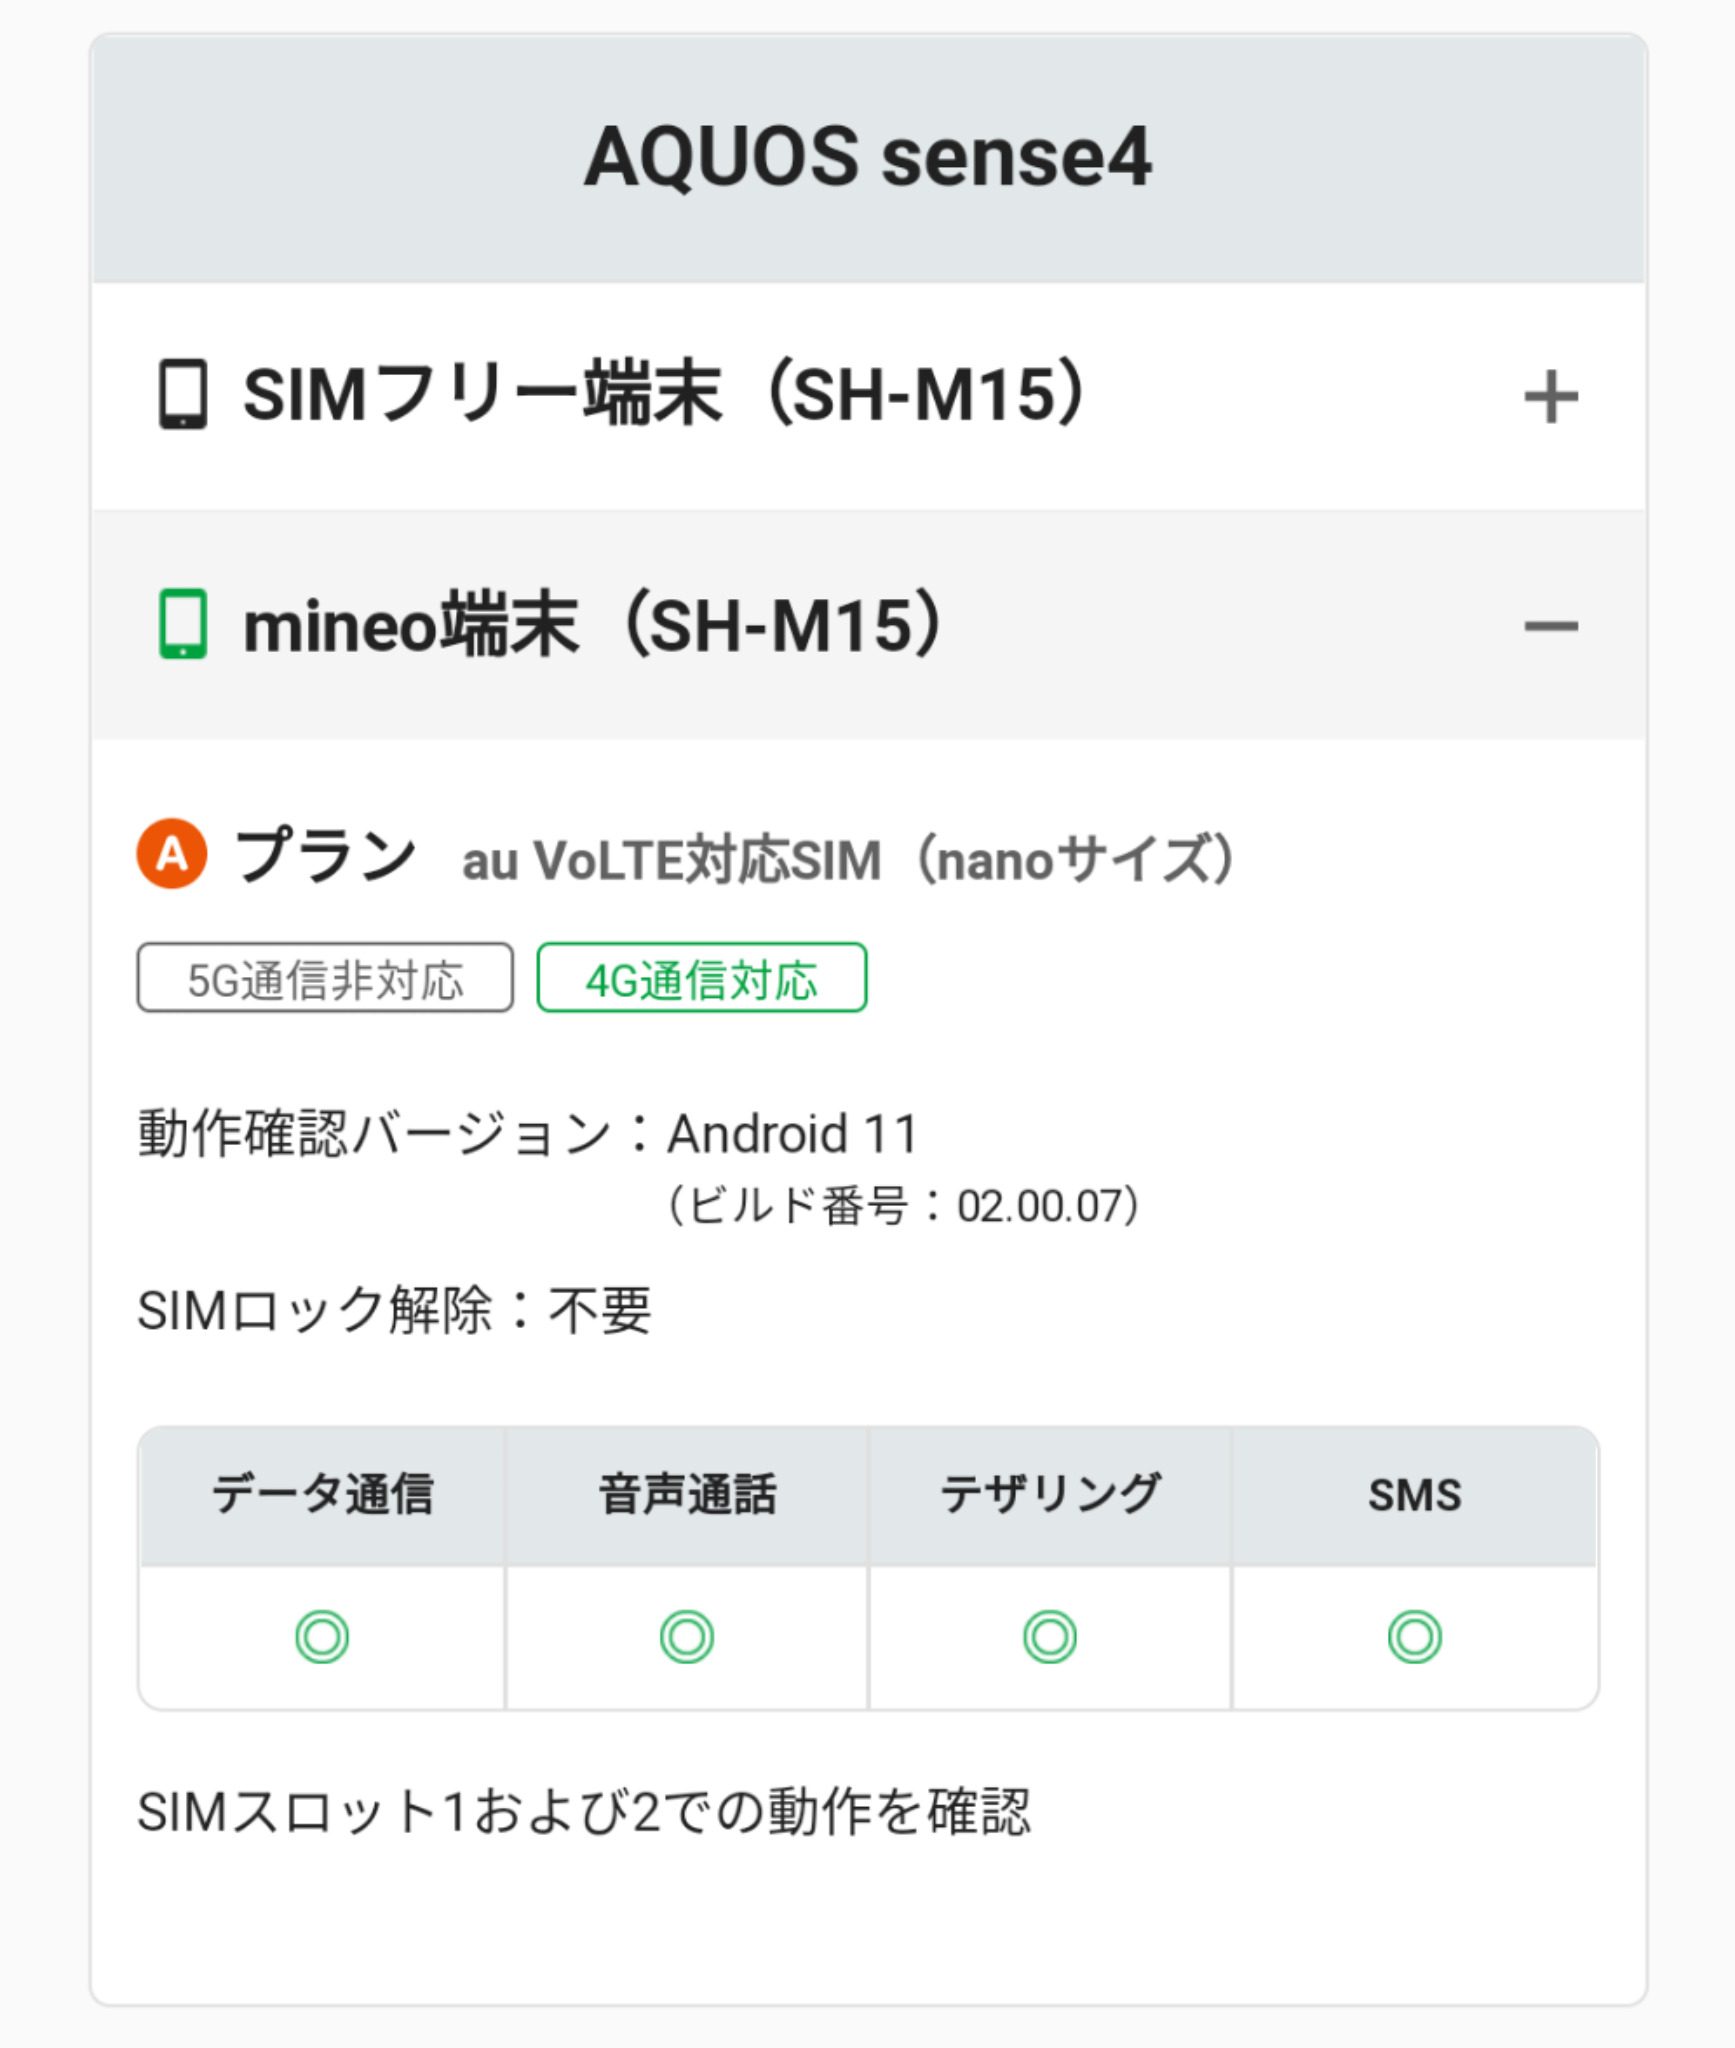
Task: Click the データ通信 support circle mark
Action: coord(322,1637)
